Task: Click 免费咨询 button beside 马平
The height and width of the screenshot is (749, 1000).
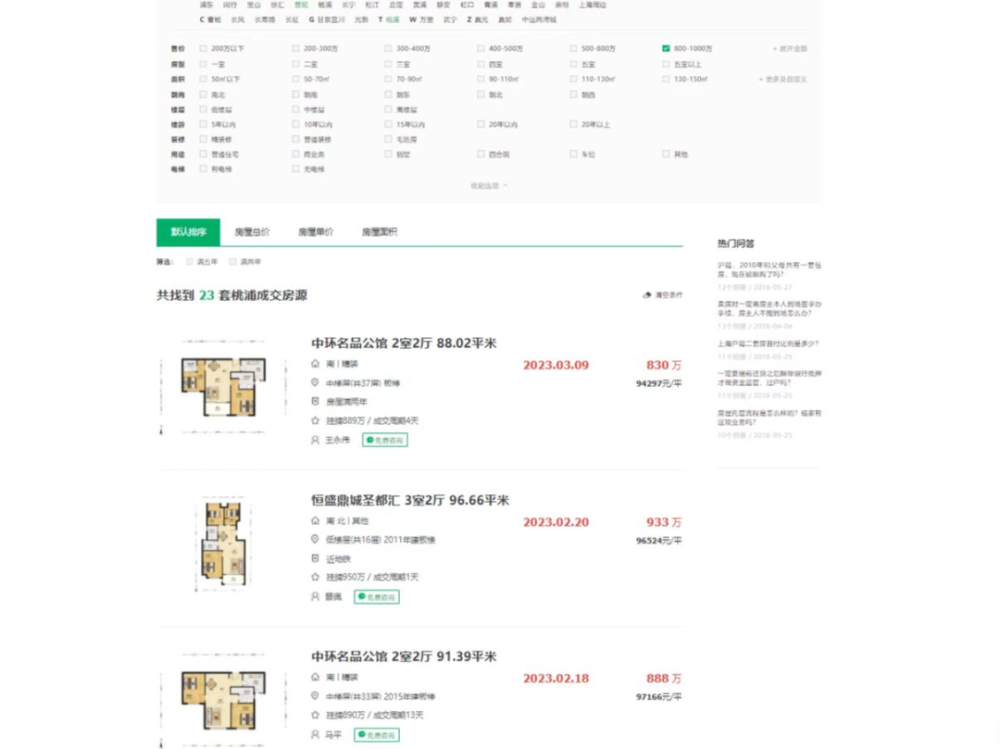Action: tap(377, 735)
